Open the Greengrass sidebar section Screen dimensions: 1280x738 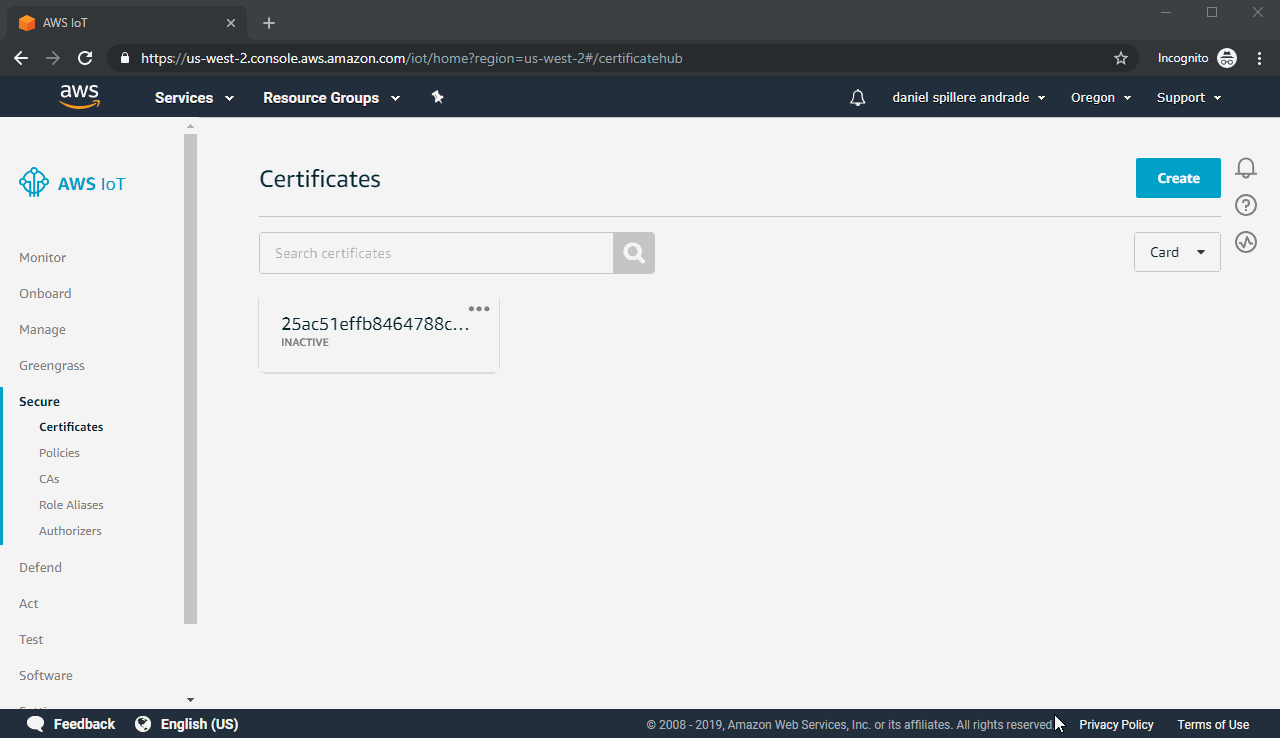(x=52, y=366)
